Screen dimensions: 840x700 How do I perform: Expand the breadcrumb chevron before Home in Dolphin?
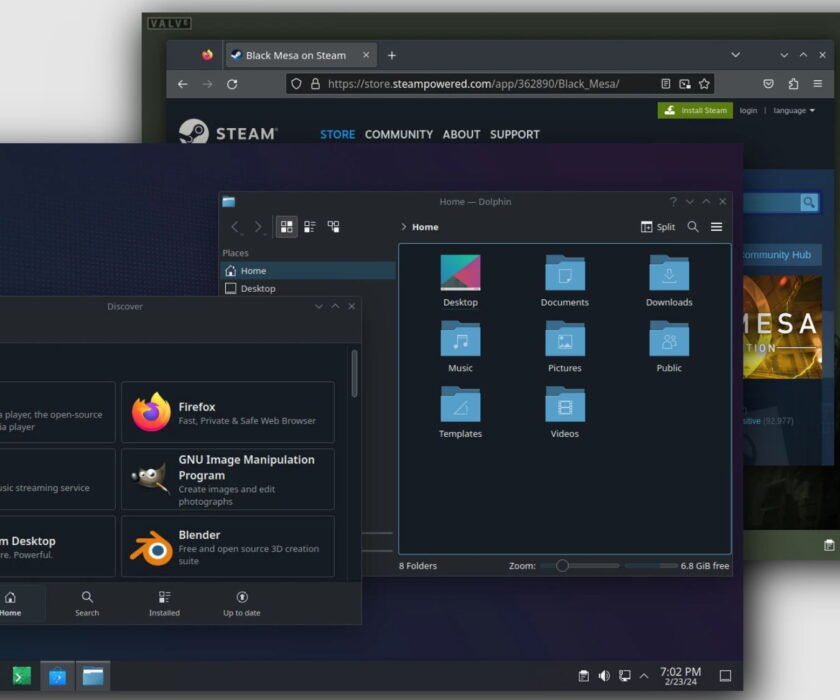[403, 227]
